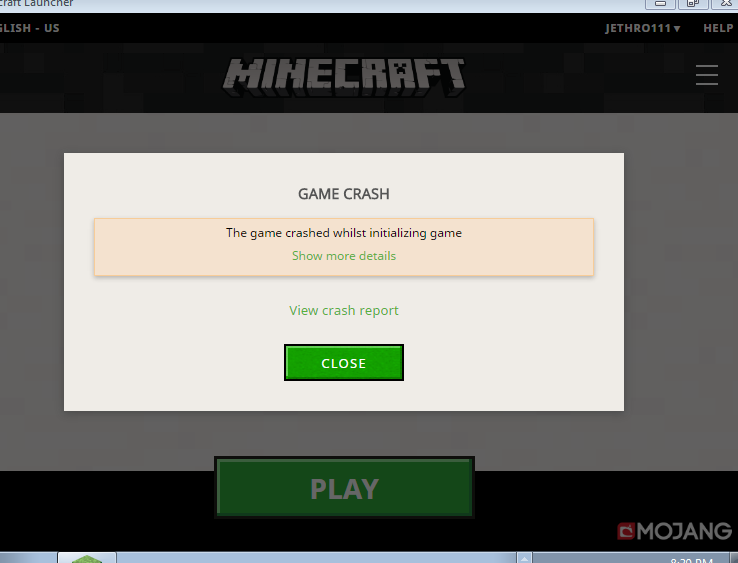Open the HELP menu
The width and height of the screenshot is (738, 563).
point(718,28)
